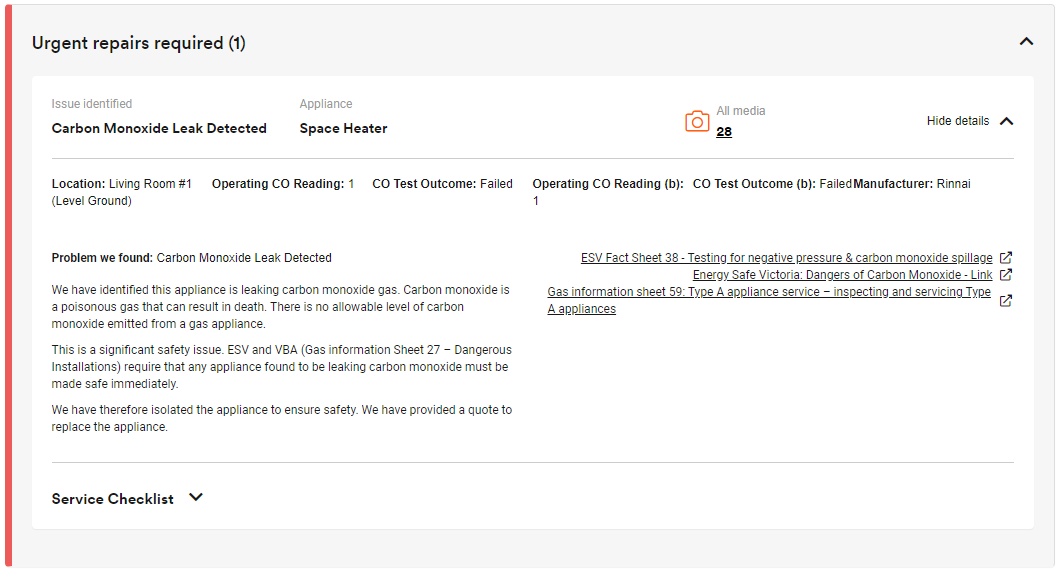Click the Carbon Monoxide Leak Detected issue title
Viewport: 1058px width, 571px height.
pos(159,128)
